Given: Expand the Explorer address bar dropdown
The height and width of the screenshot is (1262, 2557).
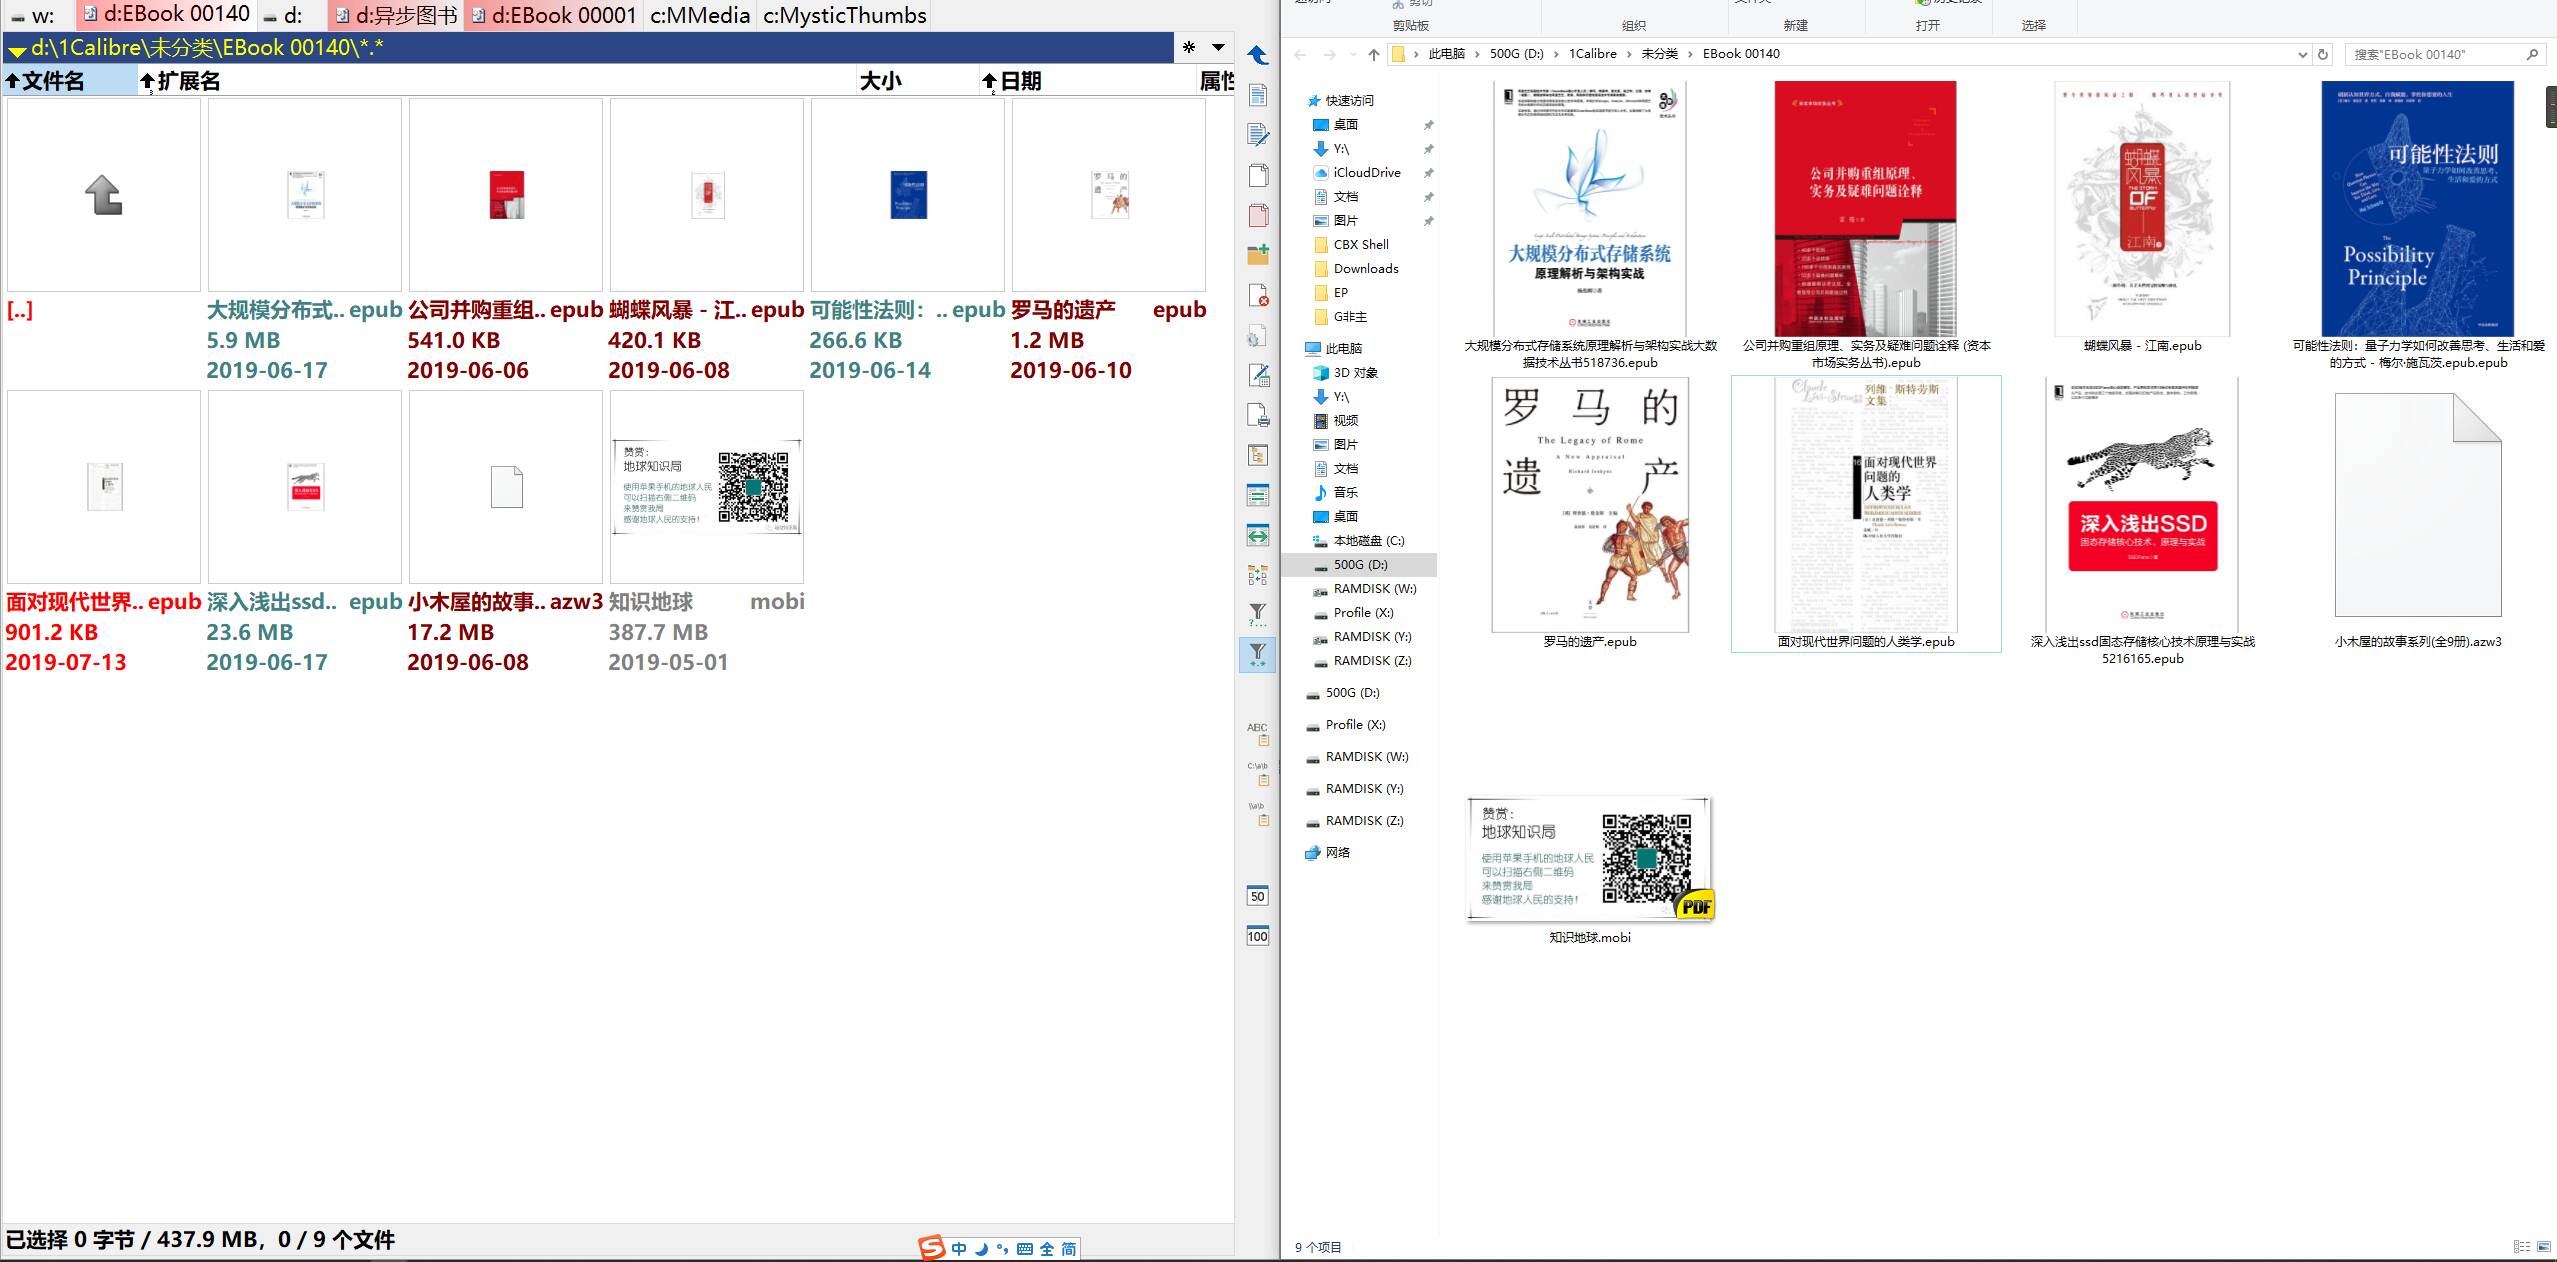Looking at the screenshot, I should click(x=2302, y=54).
